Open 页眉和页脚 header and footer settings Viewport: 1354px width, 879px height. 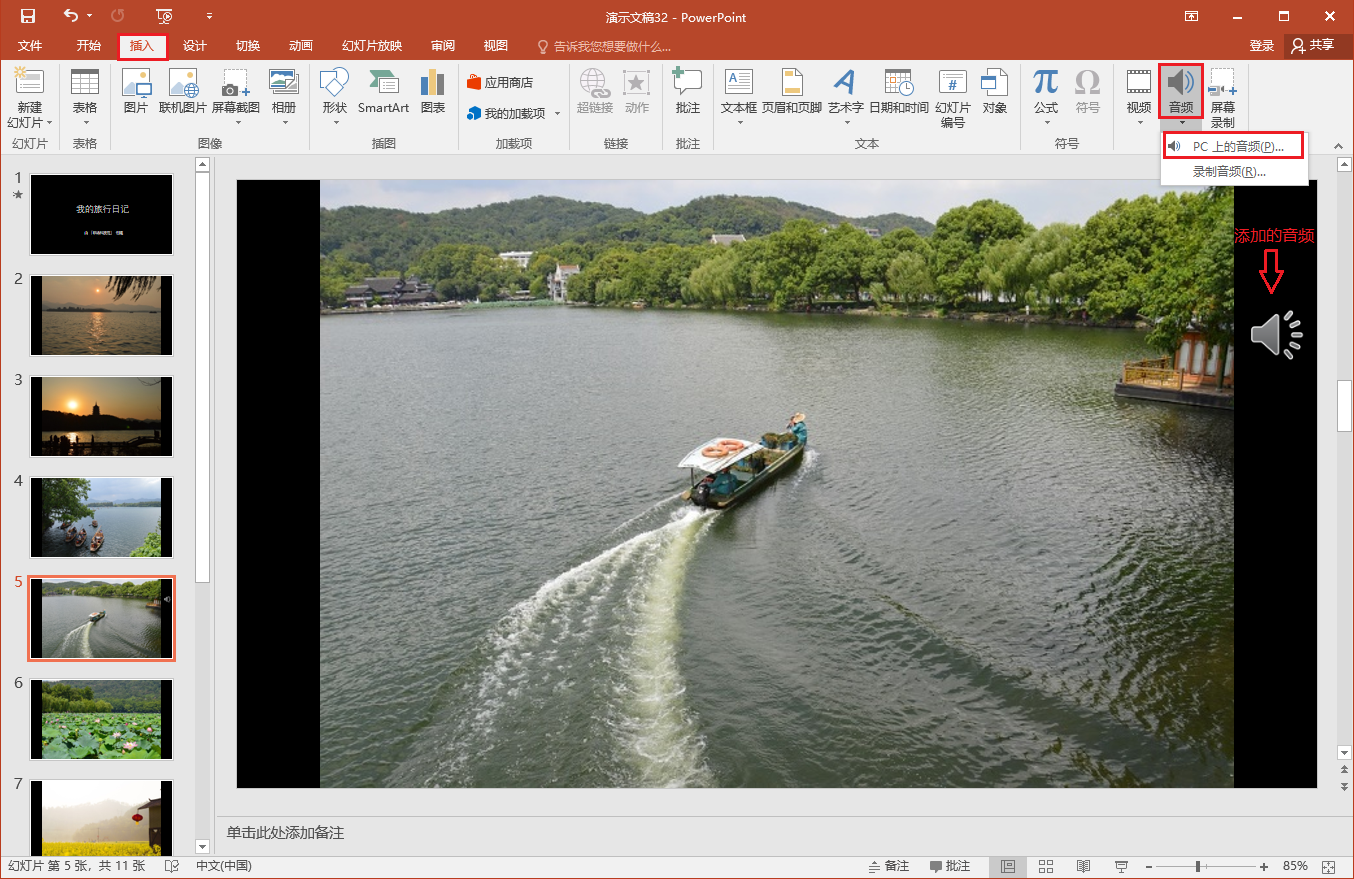(x=792, y=93)
